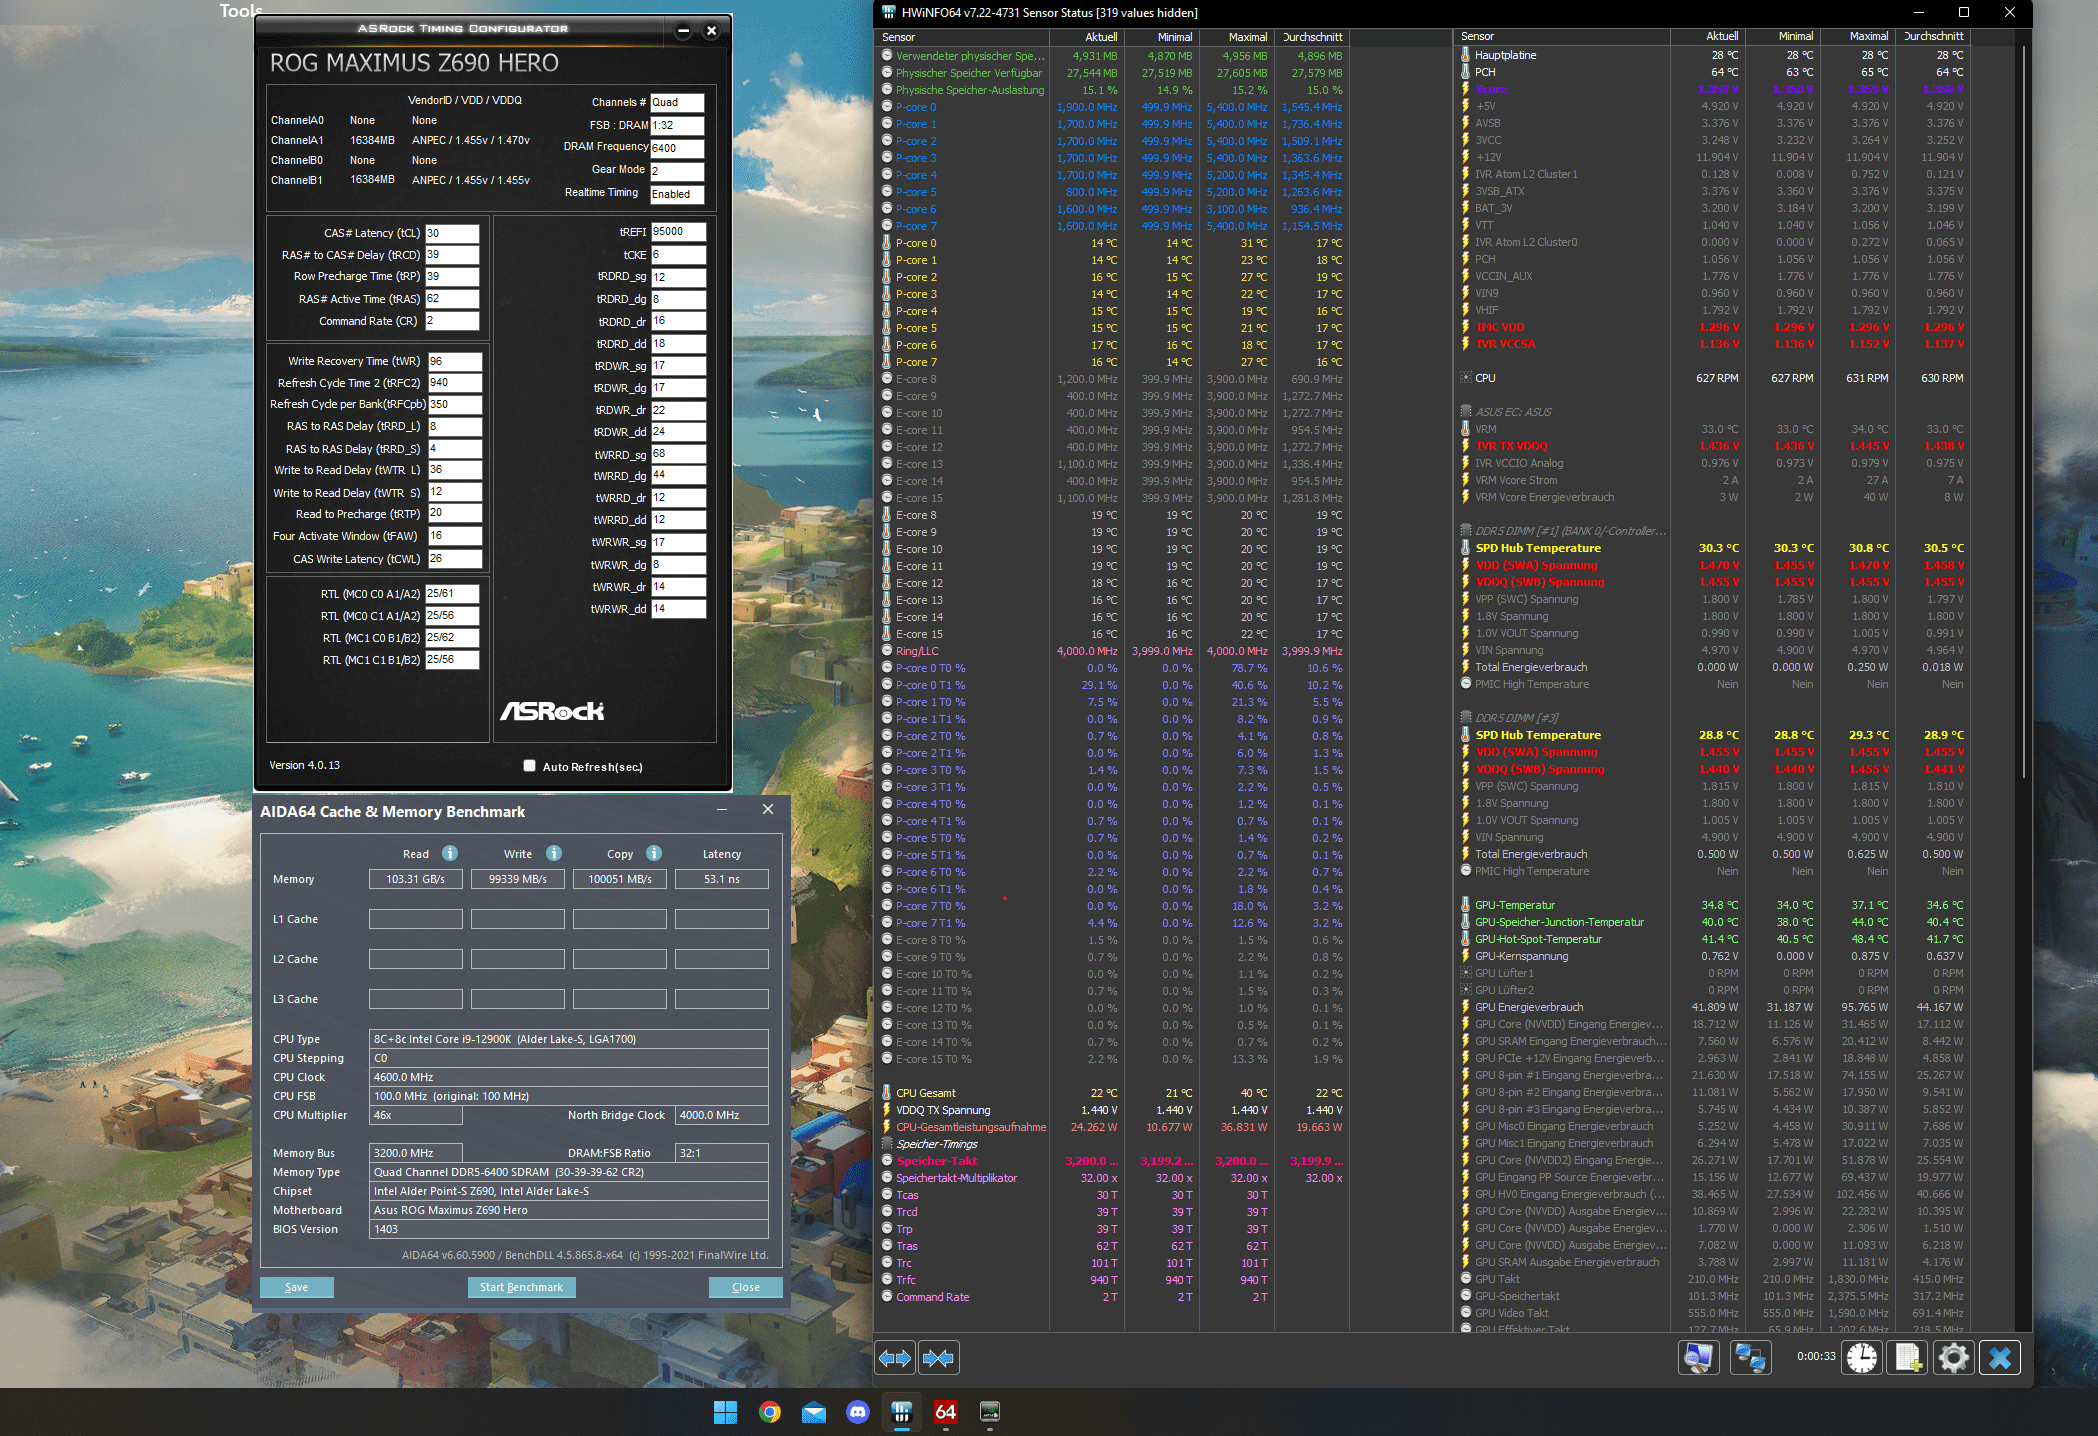Collapse Speicher-Timings sensor group

[887, 1144]
